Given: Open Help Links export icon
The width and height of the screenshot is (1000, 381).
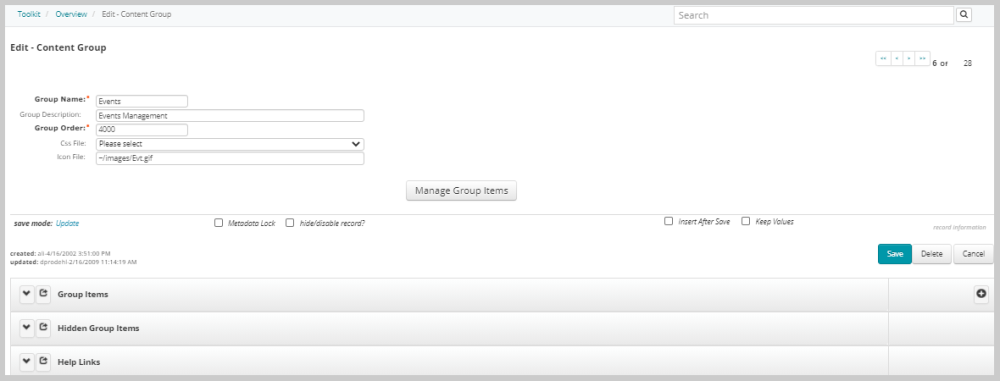Looking at the screenshot, I should [x=43, y=362].
